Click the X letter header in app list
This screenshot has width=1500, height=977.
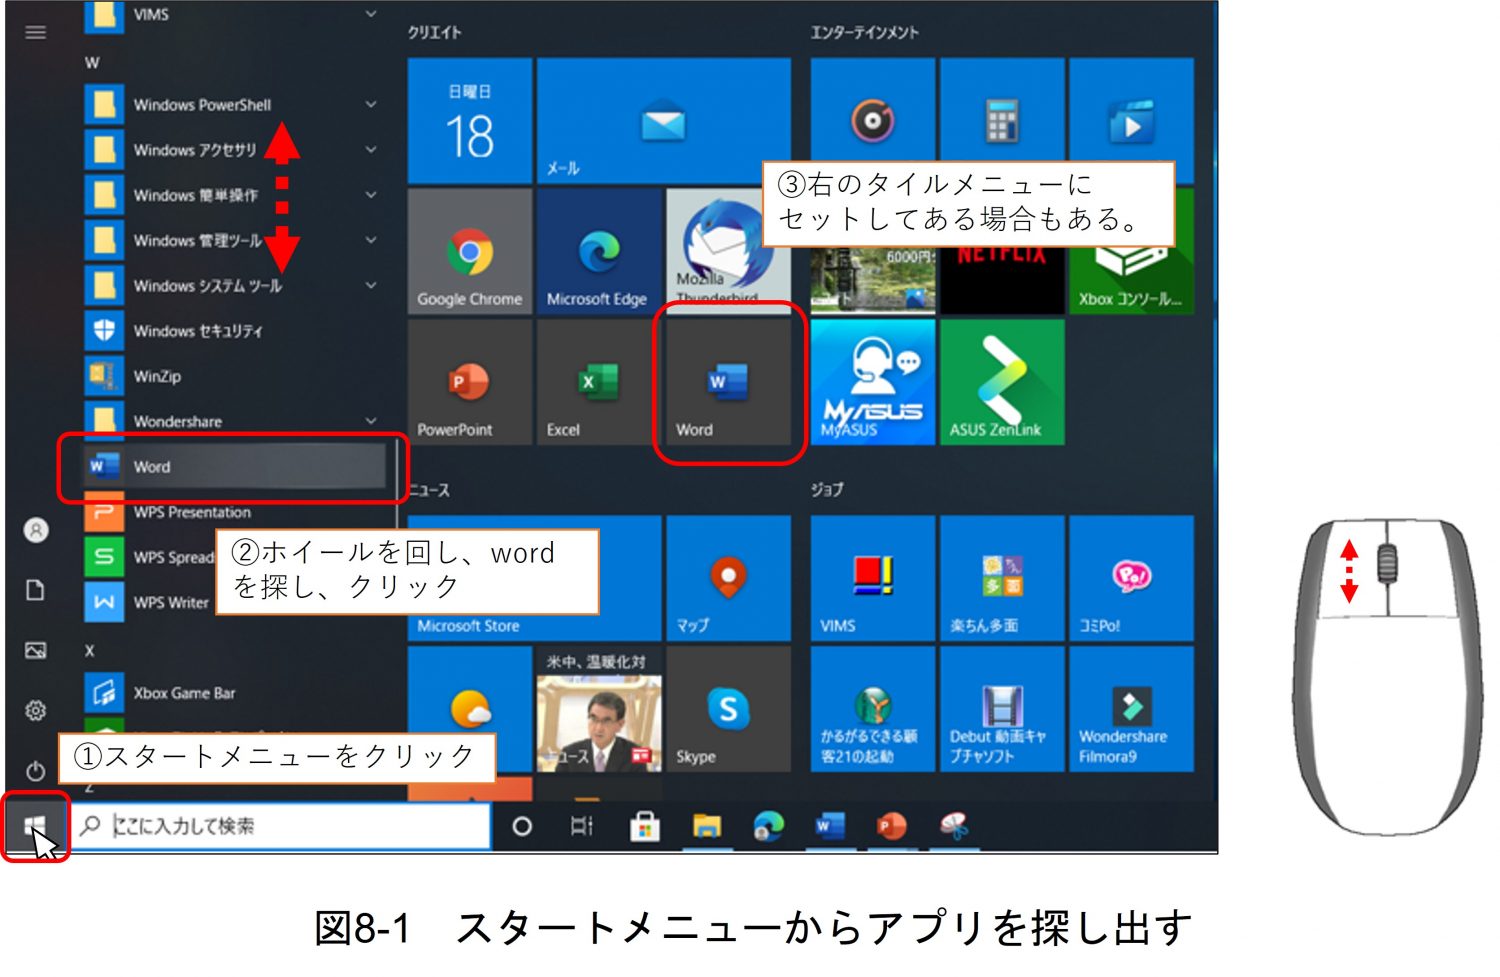coord(90,650)
